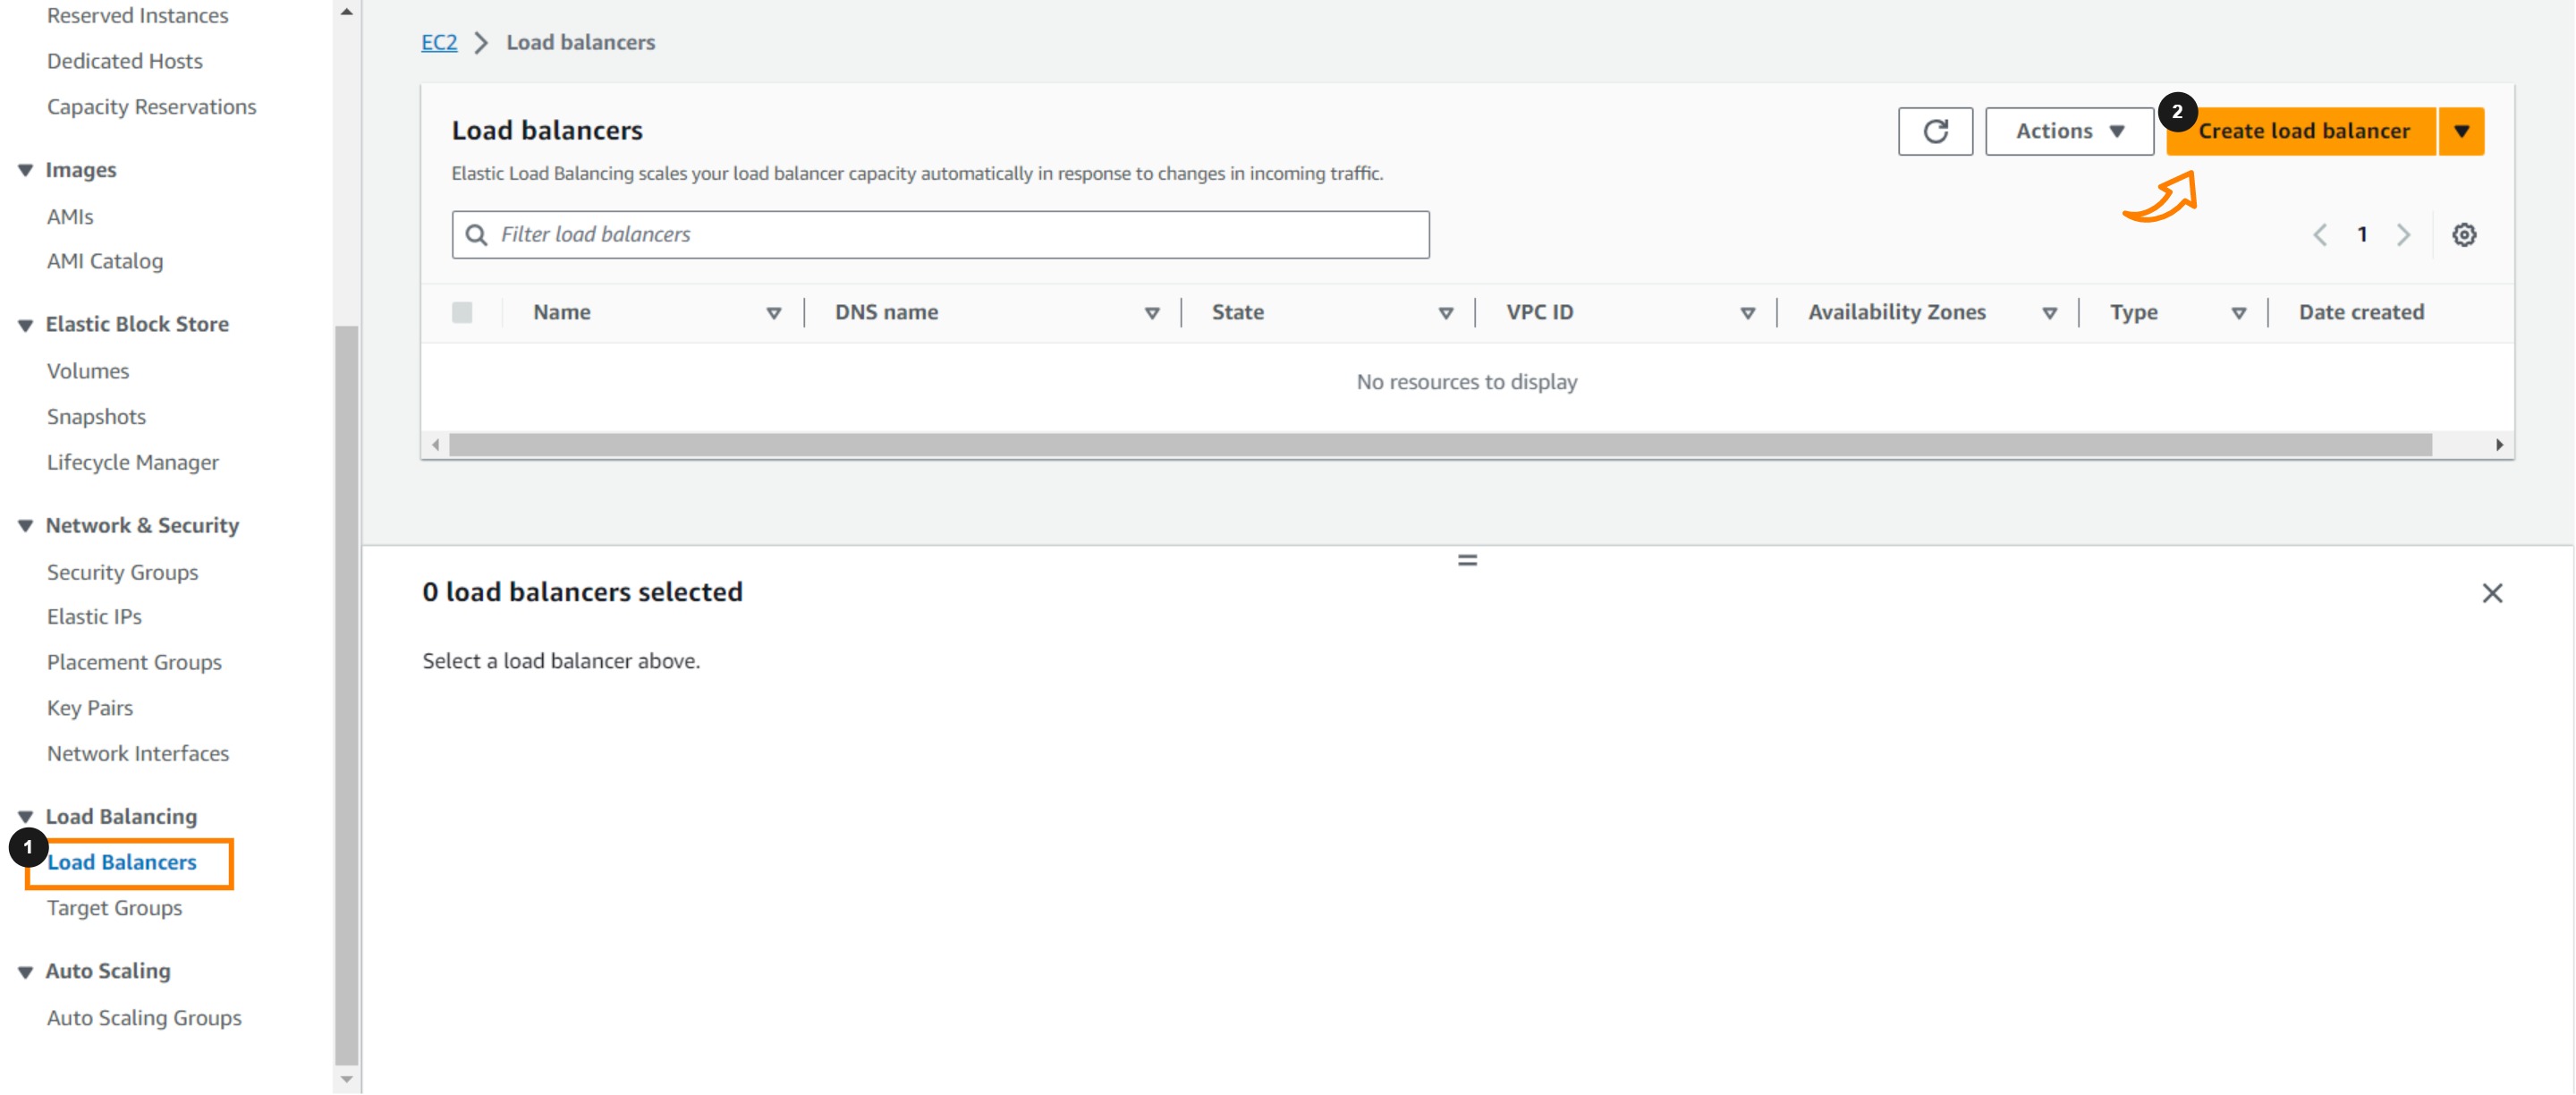
Task: Click the table's horizontal scrollbar
Action: (1439, 445)
